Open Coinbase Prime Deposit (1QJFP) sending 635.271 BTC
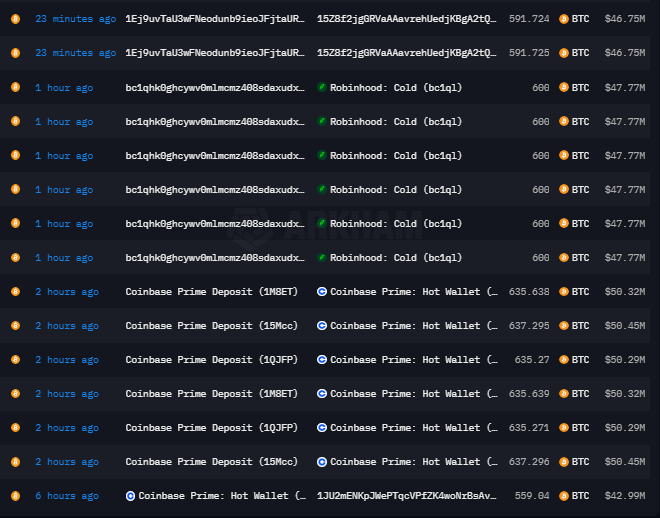The image size is (660, 518). [211, 428]
